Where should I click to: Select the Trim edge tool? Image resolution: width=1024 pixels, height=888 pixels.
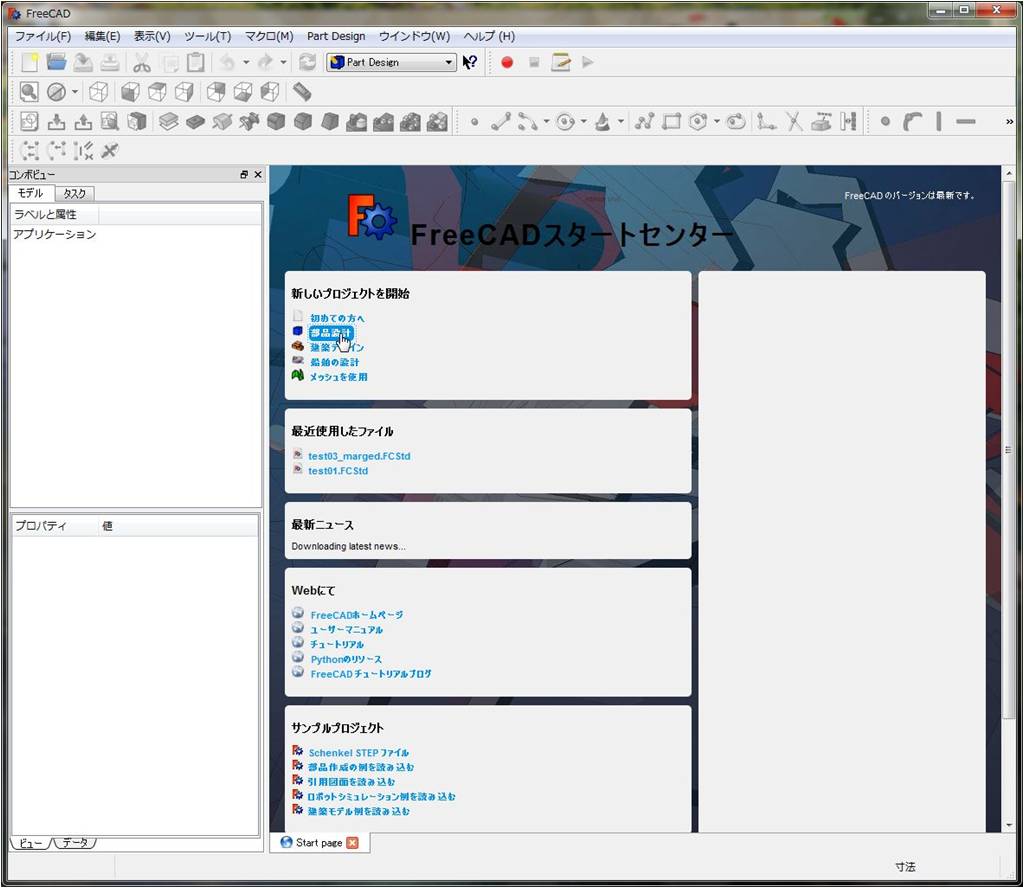point(793,122)
